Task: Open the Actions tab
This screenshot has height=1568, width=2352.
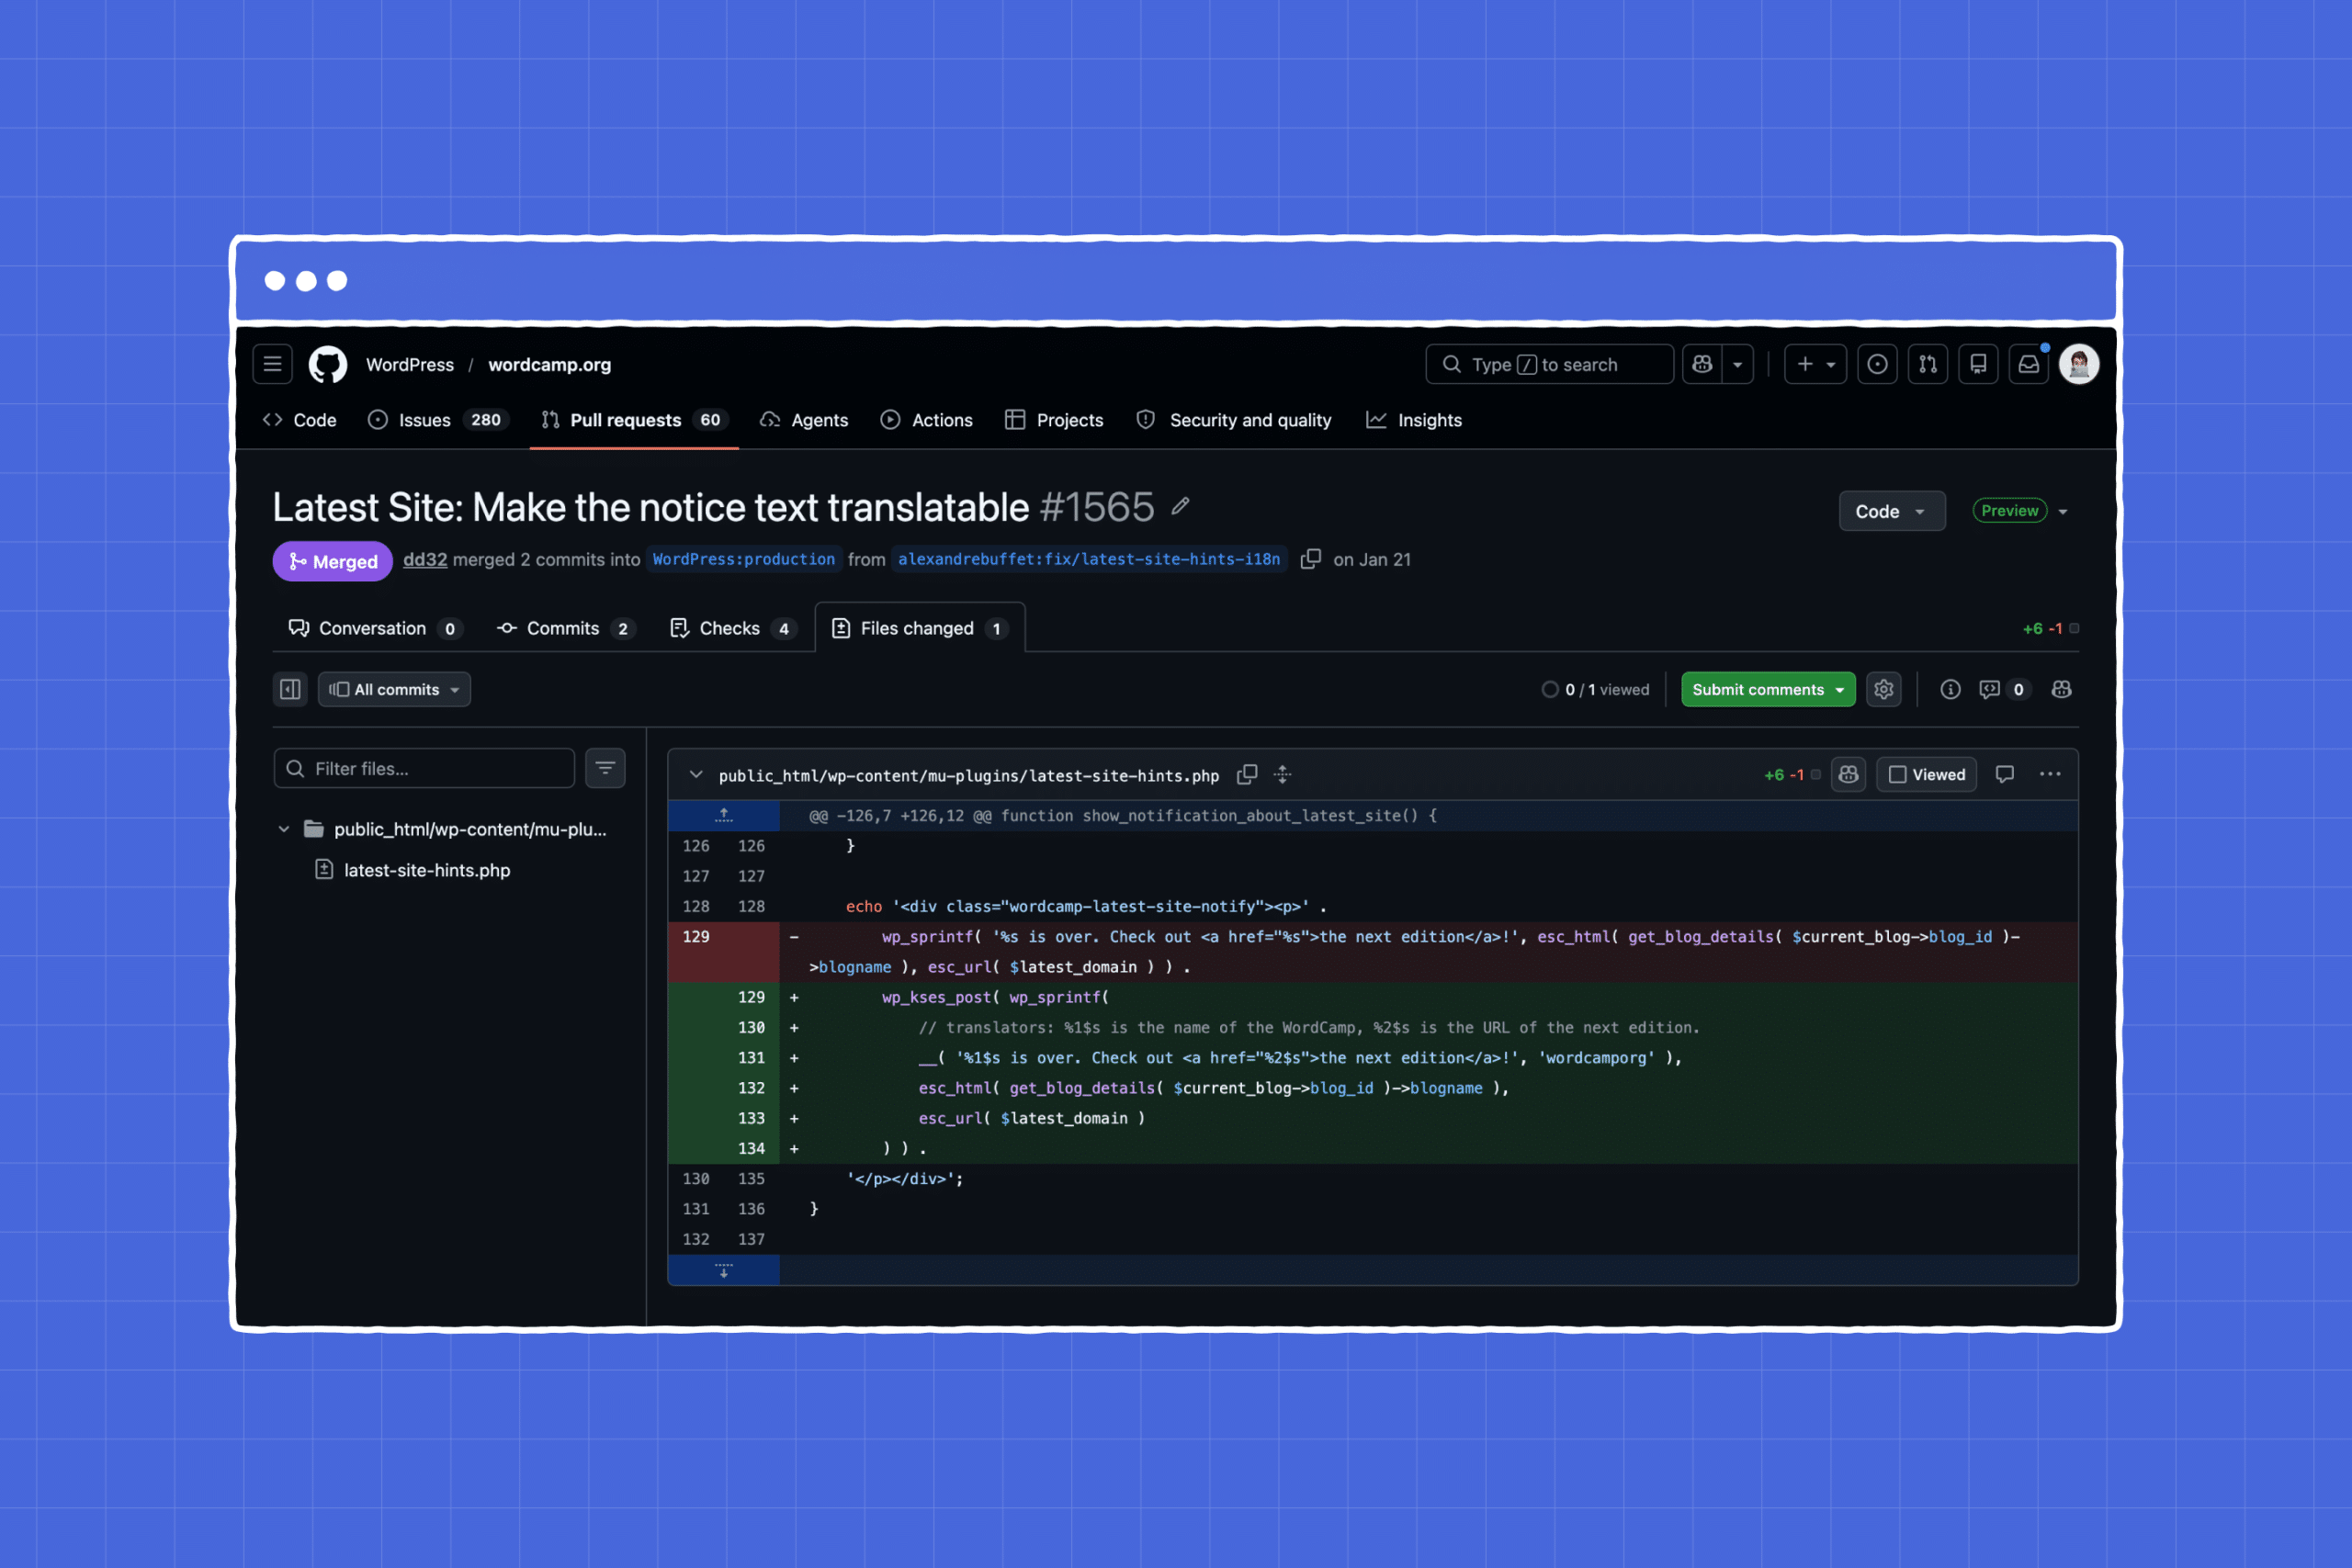Action: coord(926,420)
